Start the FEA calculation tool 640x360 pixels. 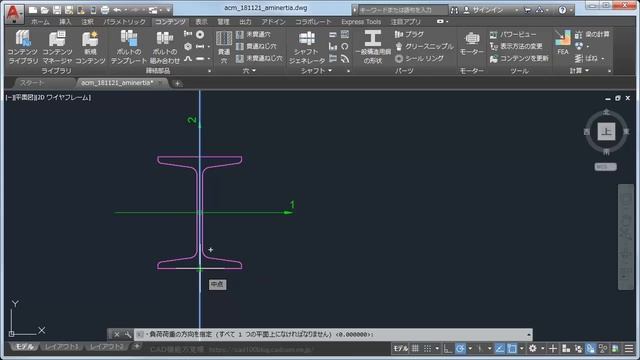tap(562, 42)
